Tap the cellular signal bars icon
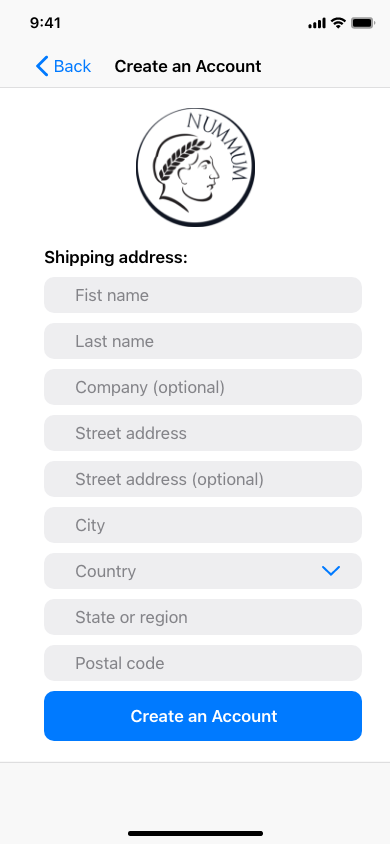This screenshot has width=390, height=844. [317, 23]
